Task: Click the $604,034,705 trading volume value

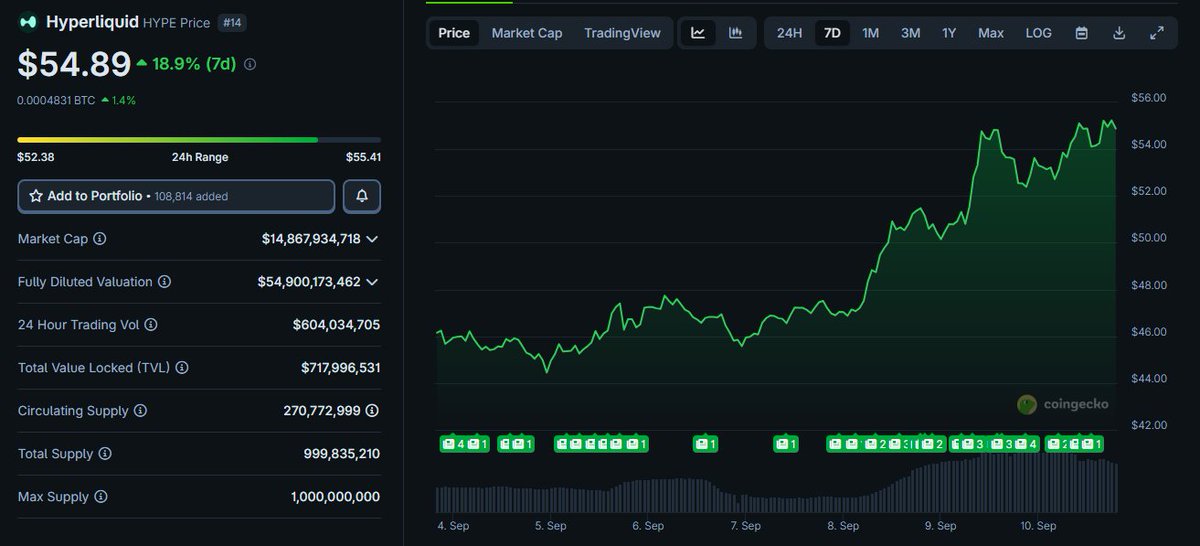Action: [336, 325]
